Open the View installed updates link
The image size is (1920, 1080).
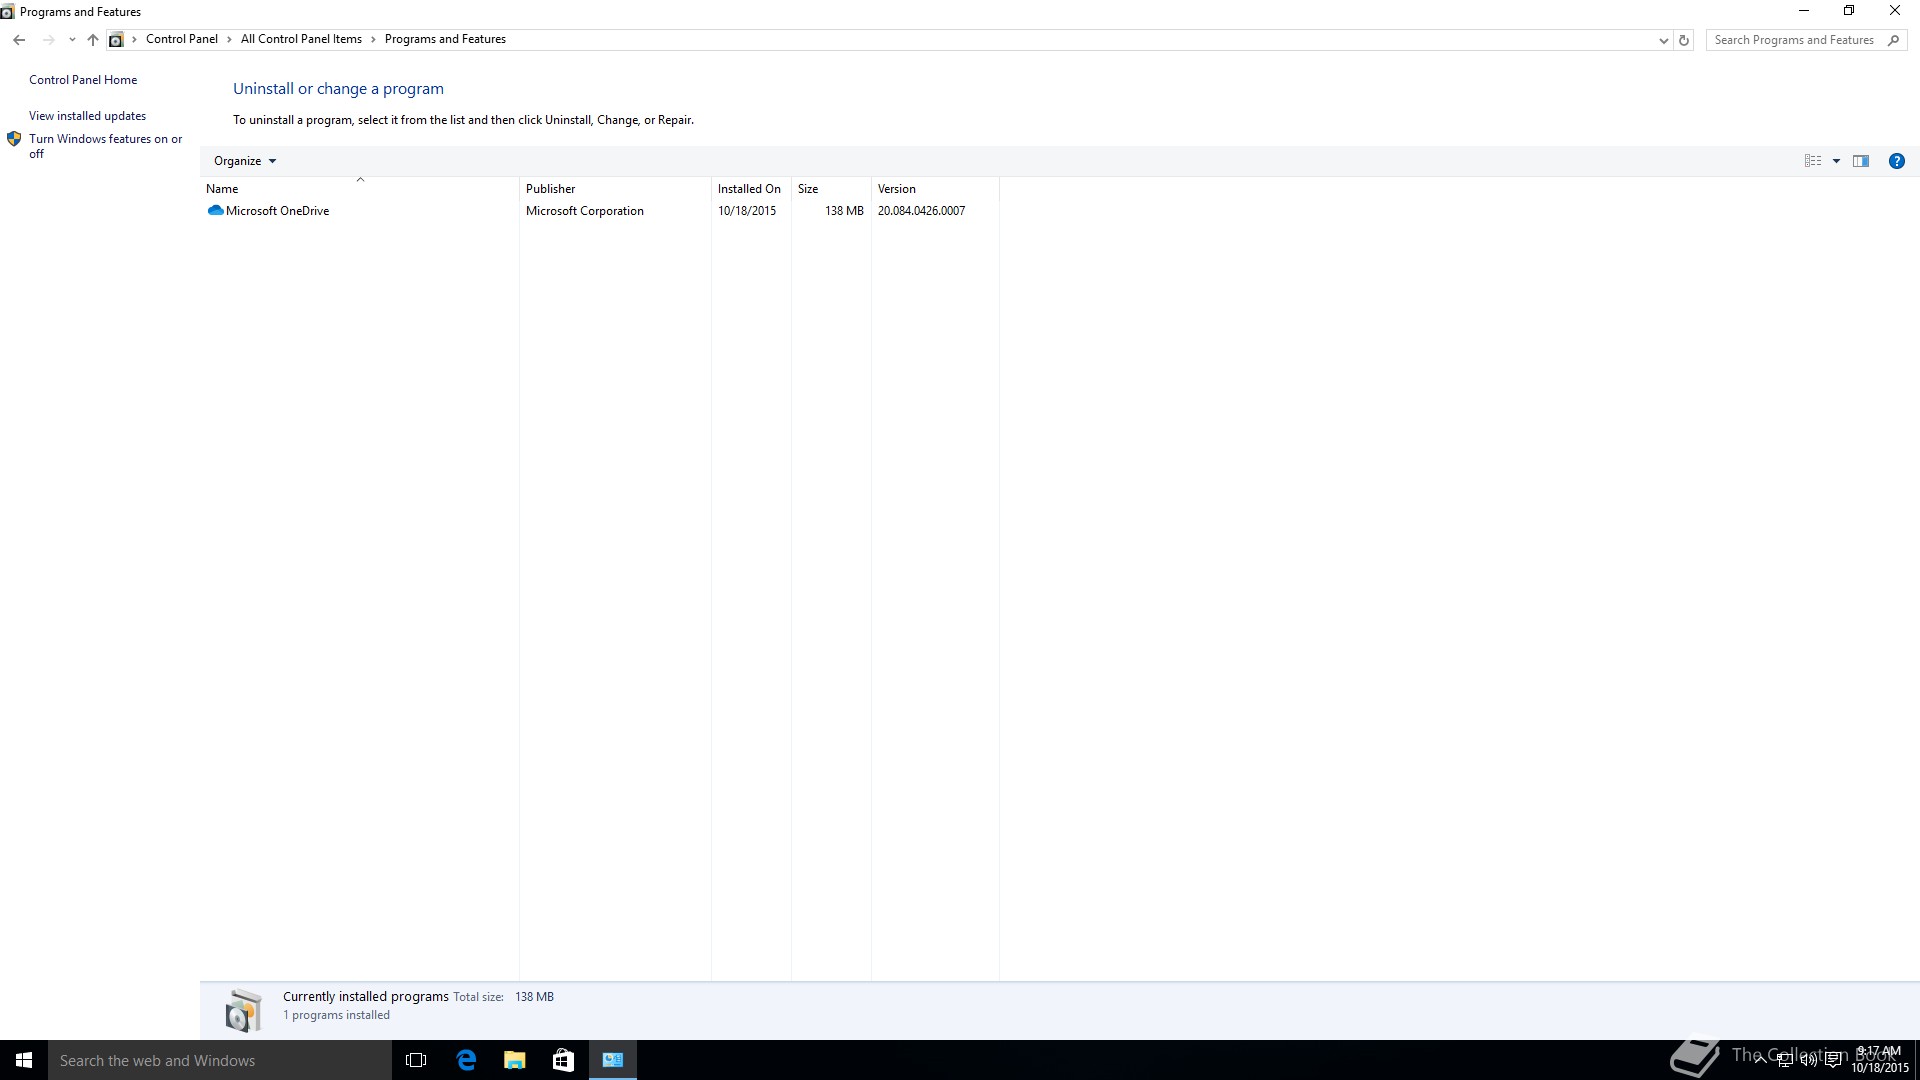(87, 116)
